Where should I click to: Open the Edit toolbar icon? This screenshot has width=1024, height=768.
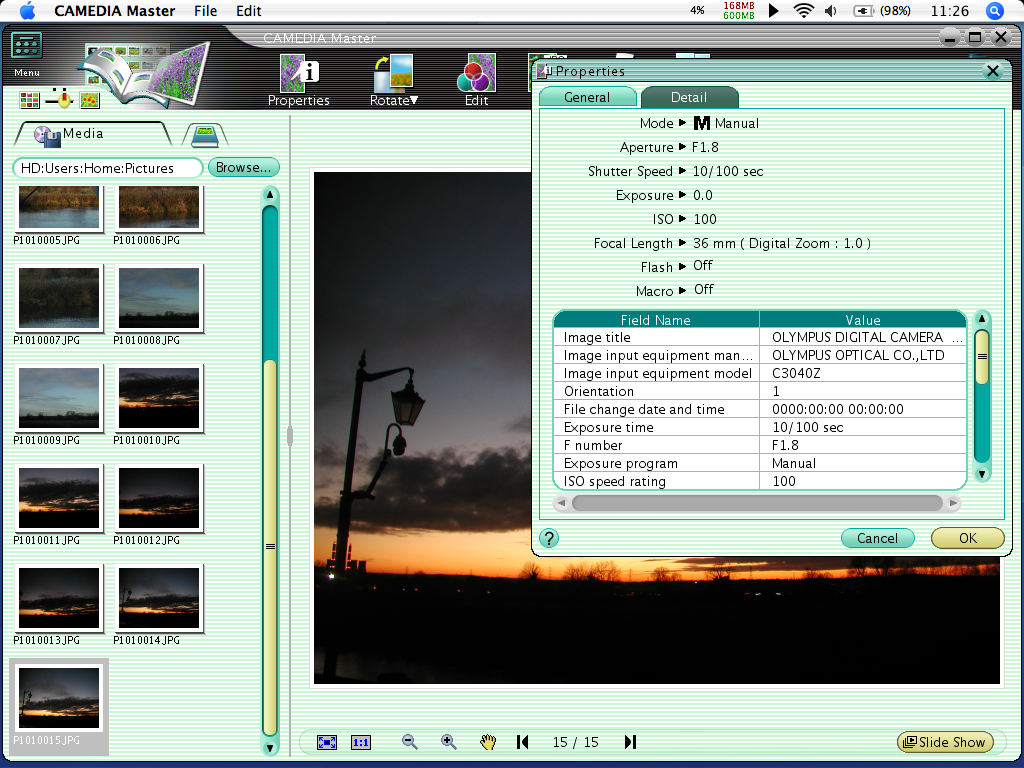[x=477, y=80]
